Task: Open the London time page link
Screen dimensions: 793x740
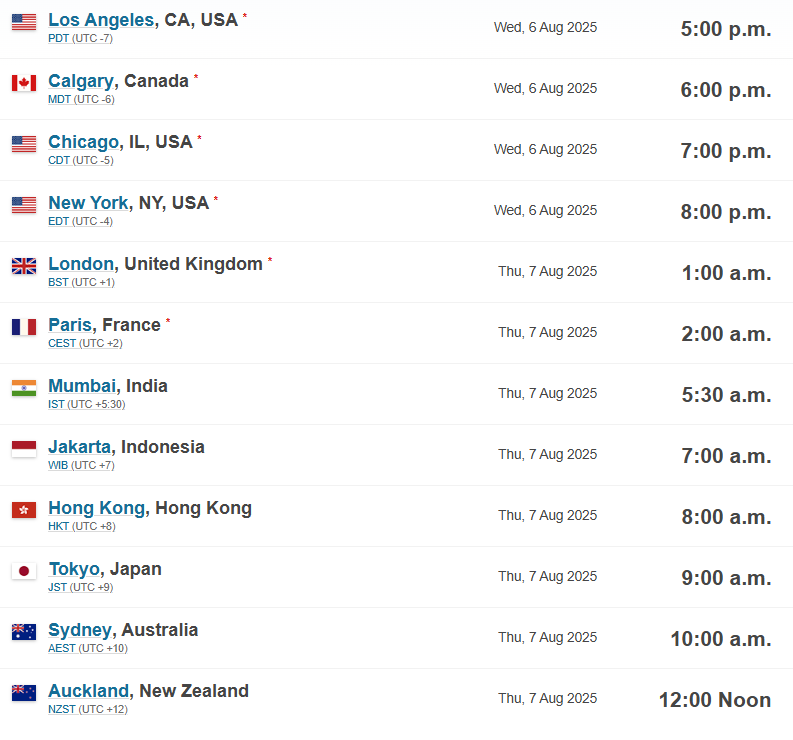Action: (81, 264)
